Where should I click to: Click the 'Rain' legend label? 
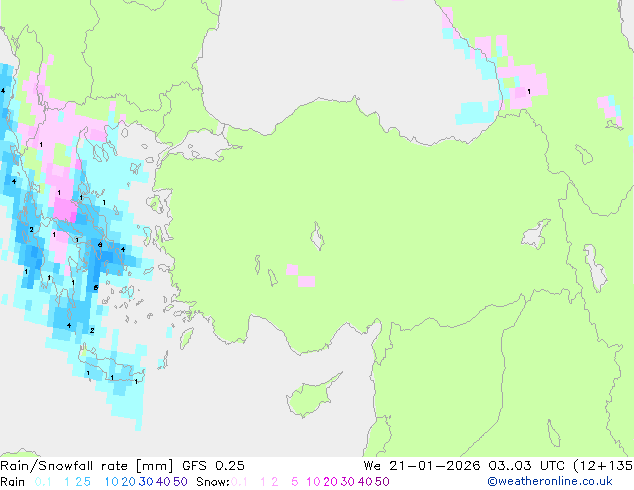pyautogui.click(x=13, y=482)
